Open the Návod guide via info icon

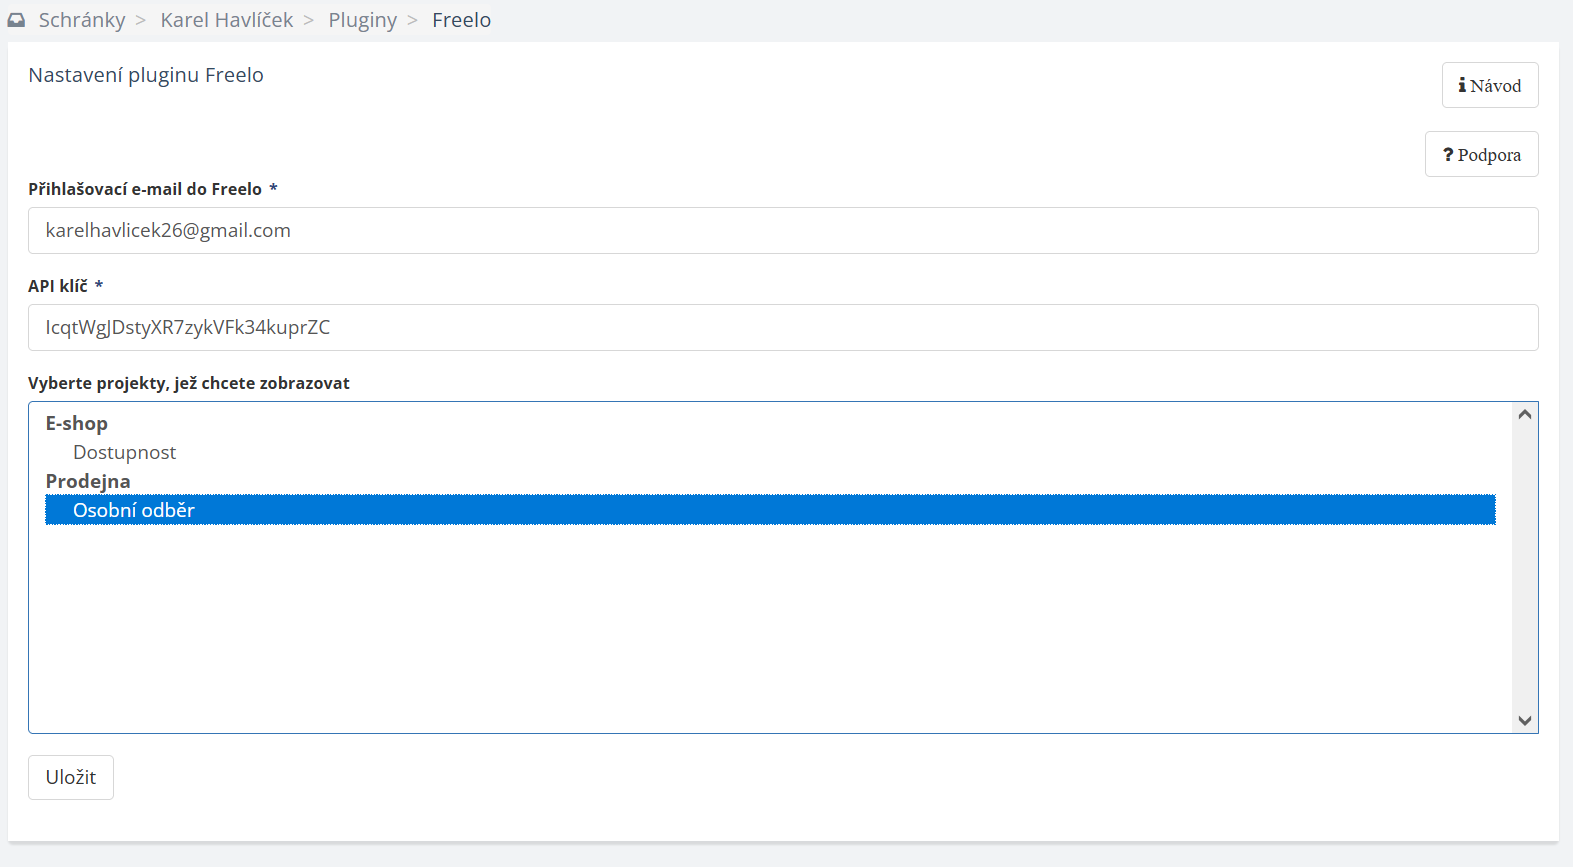click(x=1462, y=86)
